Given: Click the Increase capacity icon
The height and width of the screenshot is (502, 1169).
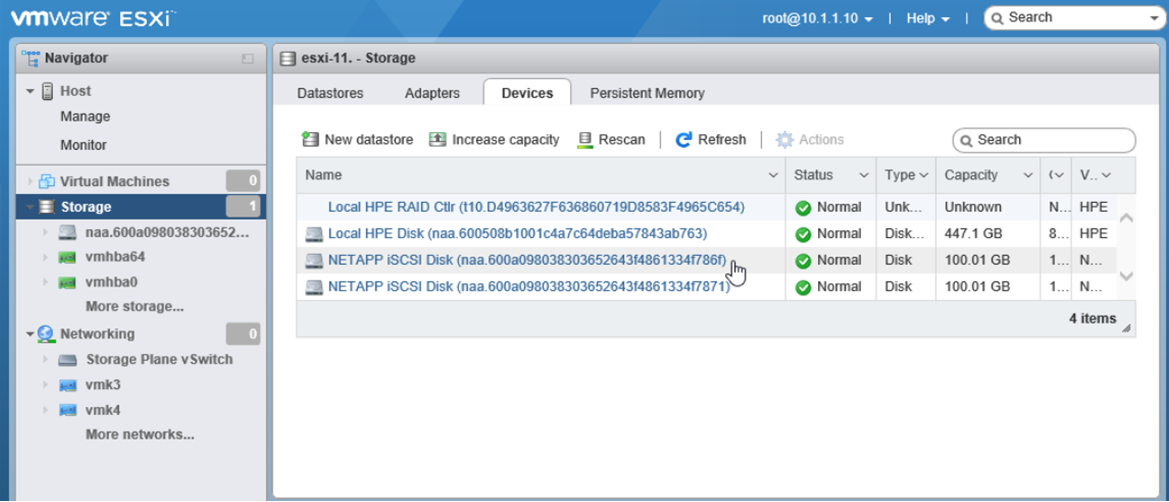Looking at the screenshot, I should click(x=437, y=140).
